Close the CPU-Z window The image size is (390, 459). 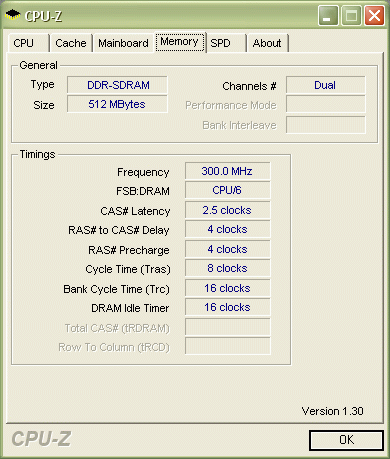coord(374,15)
